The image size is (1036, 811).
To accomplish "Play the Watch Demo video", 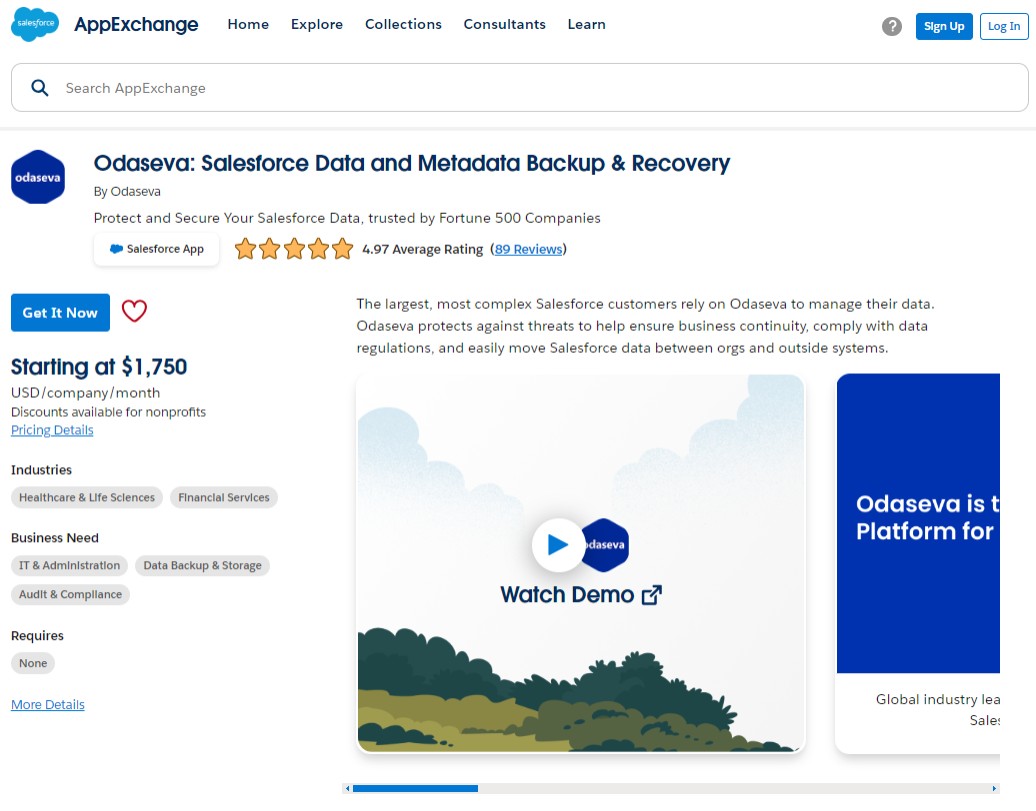I will tap(558, 545).
